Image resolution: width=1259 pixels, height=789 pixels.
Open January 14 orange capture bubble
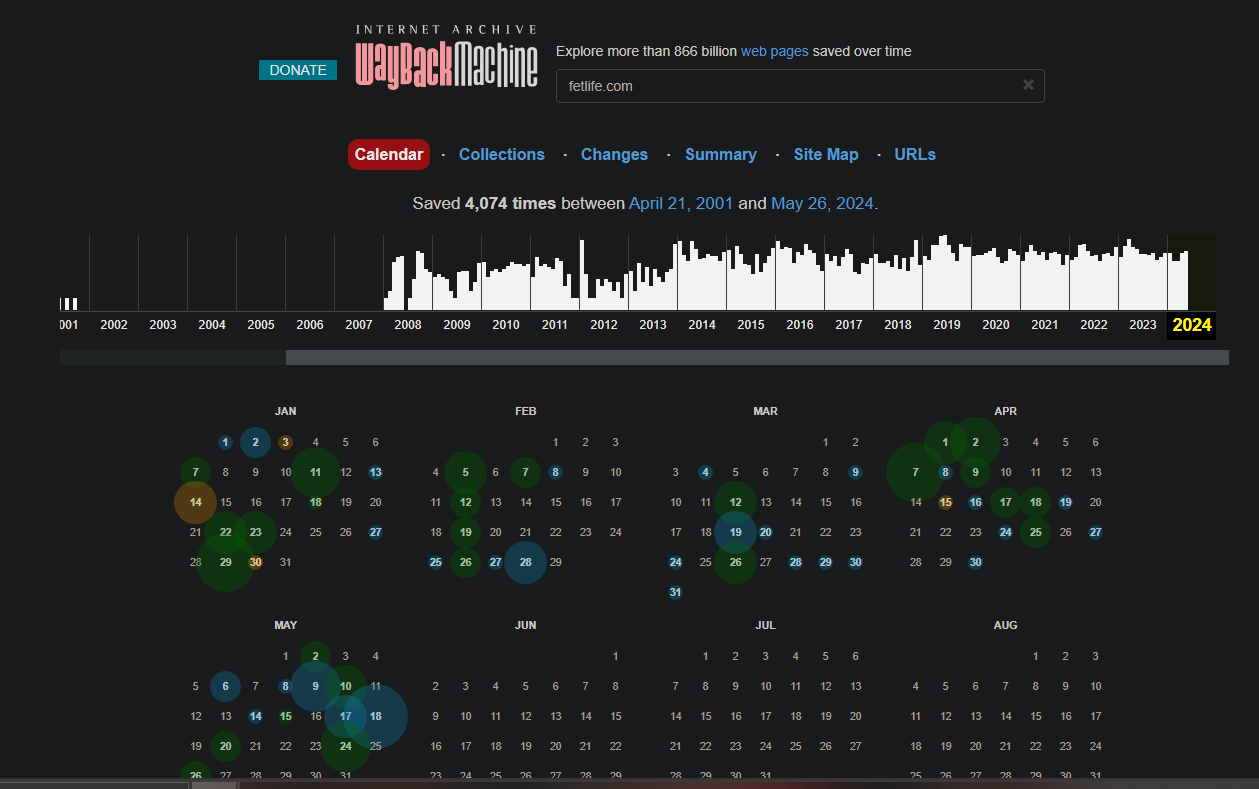pos(196,502)
